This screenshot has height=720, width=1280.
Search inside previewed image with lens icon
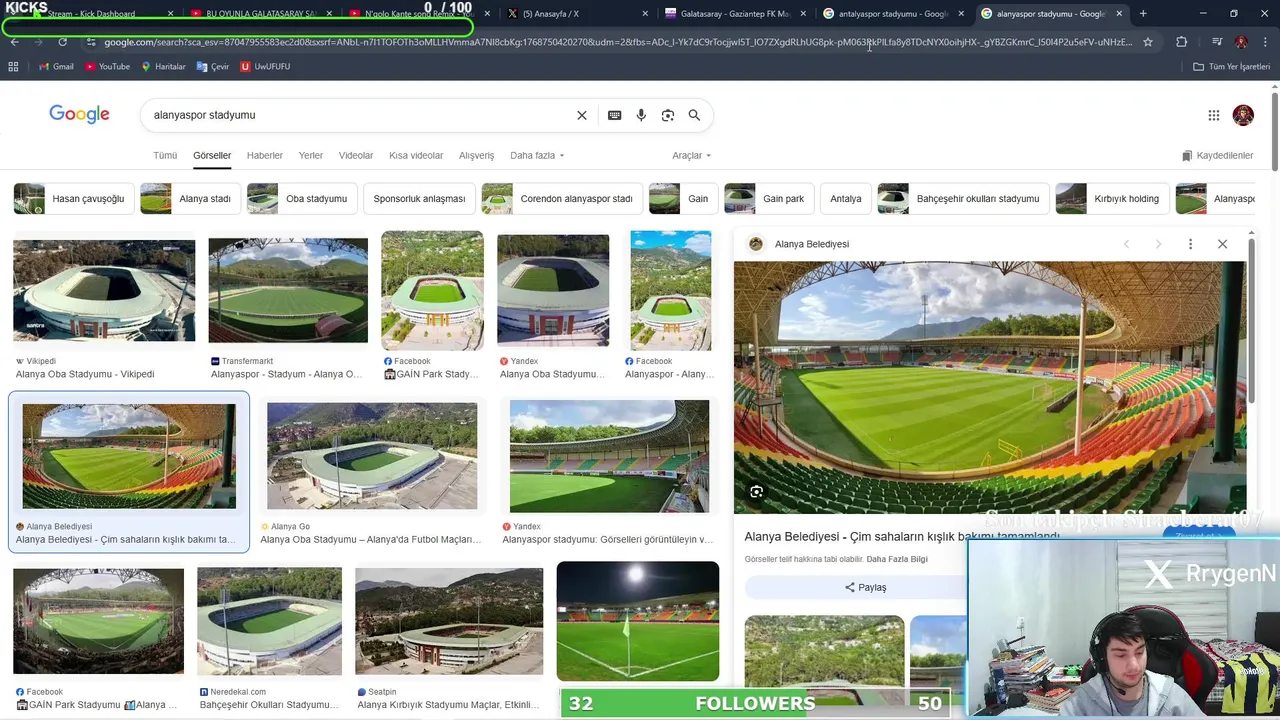click(x=756, y=492)
